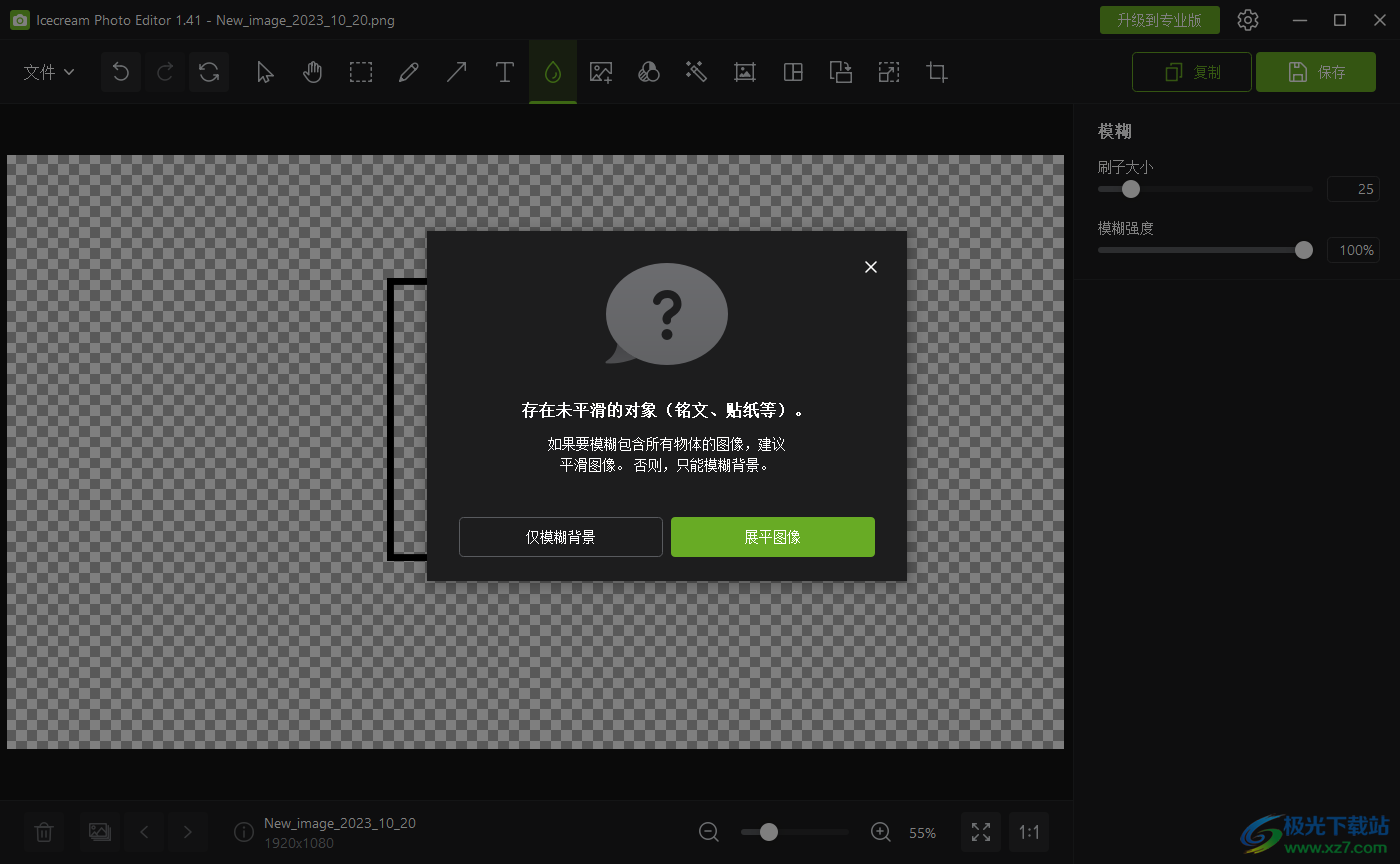Select the rectangular marquee tool
This screenshot has height=864, width=1400.
361,72
